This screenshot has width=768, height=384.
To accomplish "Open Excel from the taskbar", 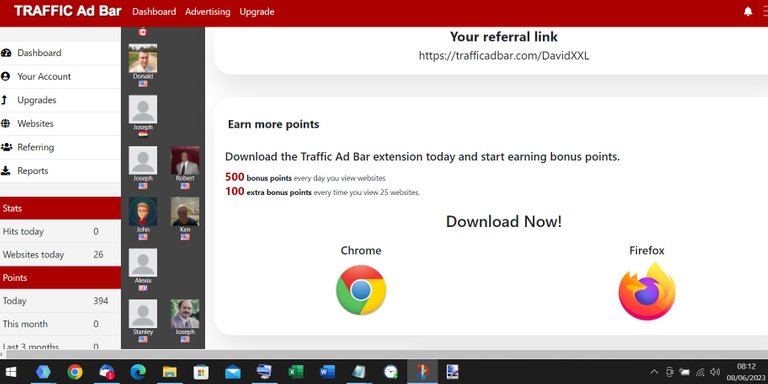I will point(296,372).
